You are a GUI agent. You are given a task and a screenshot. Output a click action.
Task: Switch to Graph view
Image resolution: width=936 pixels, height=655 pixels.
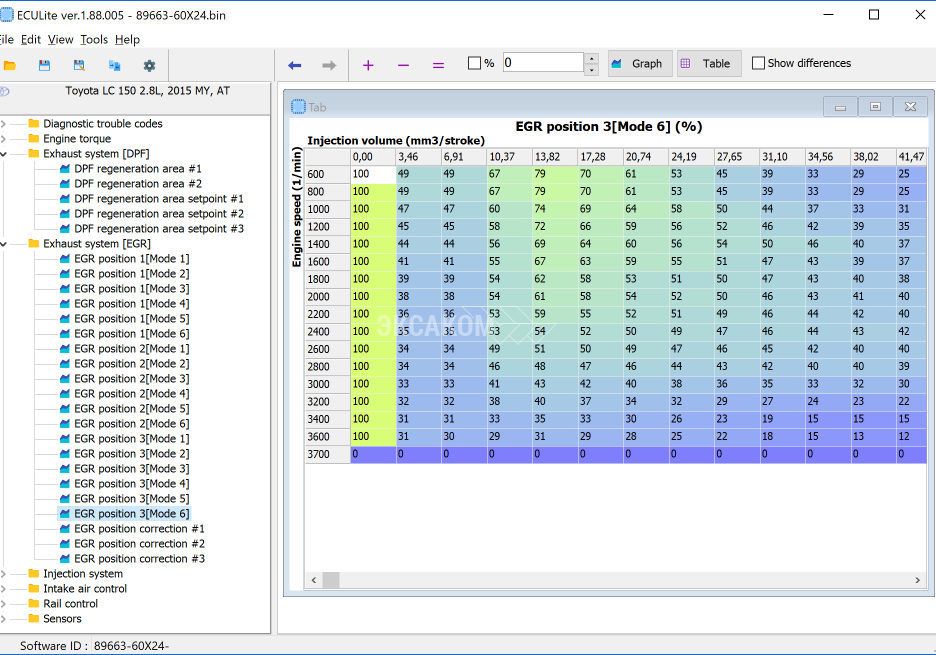pyautogui.click(x=637, y=63)
